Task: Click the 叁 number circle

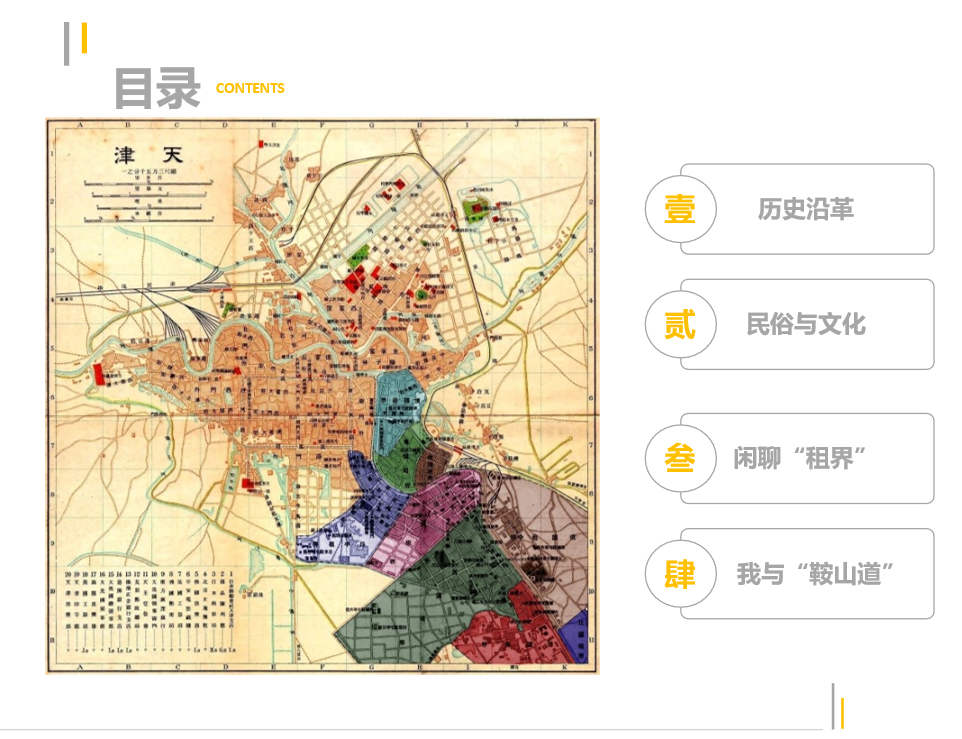Action: [x=680, y=459]
